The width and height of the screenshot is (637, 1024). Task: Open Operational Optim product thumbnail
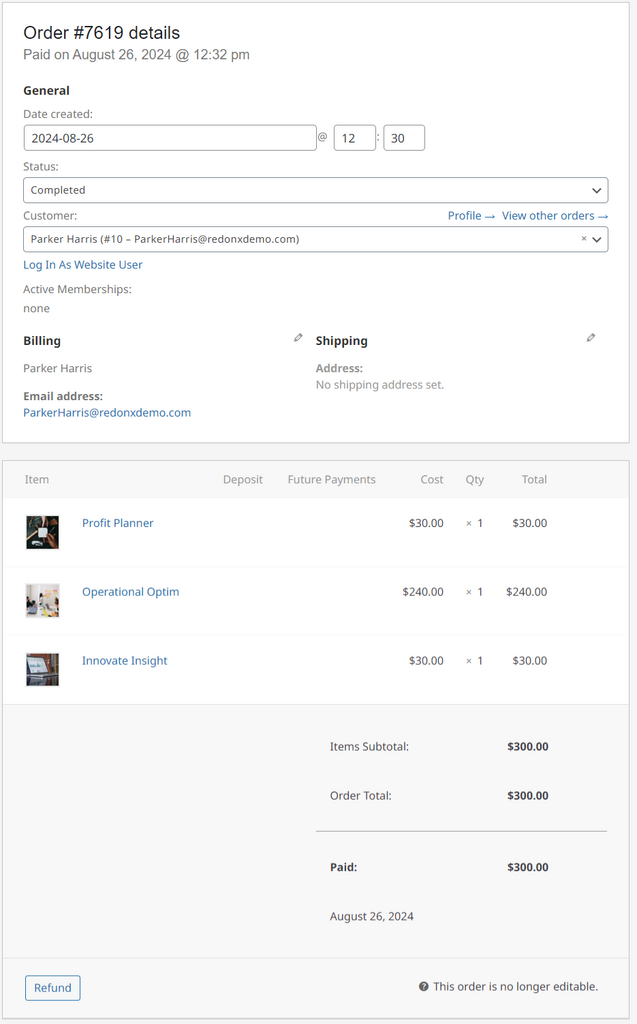42,600
